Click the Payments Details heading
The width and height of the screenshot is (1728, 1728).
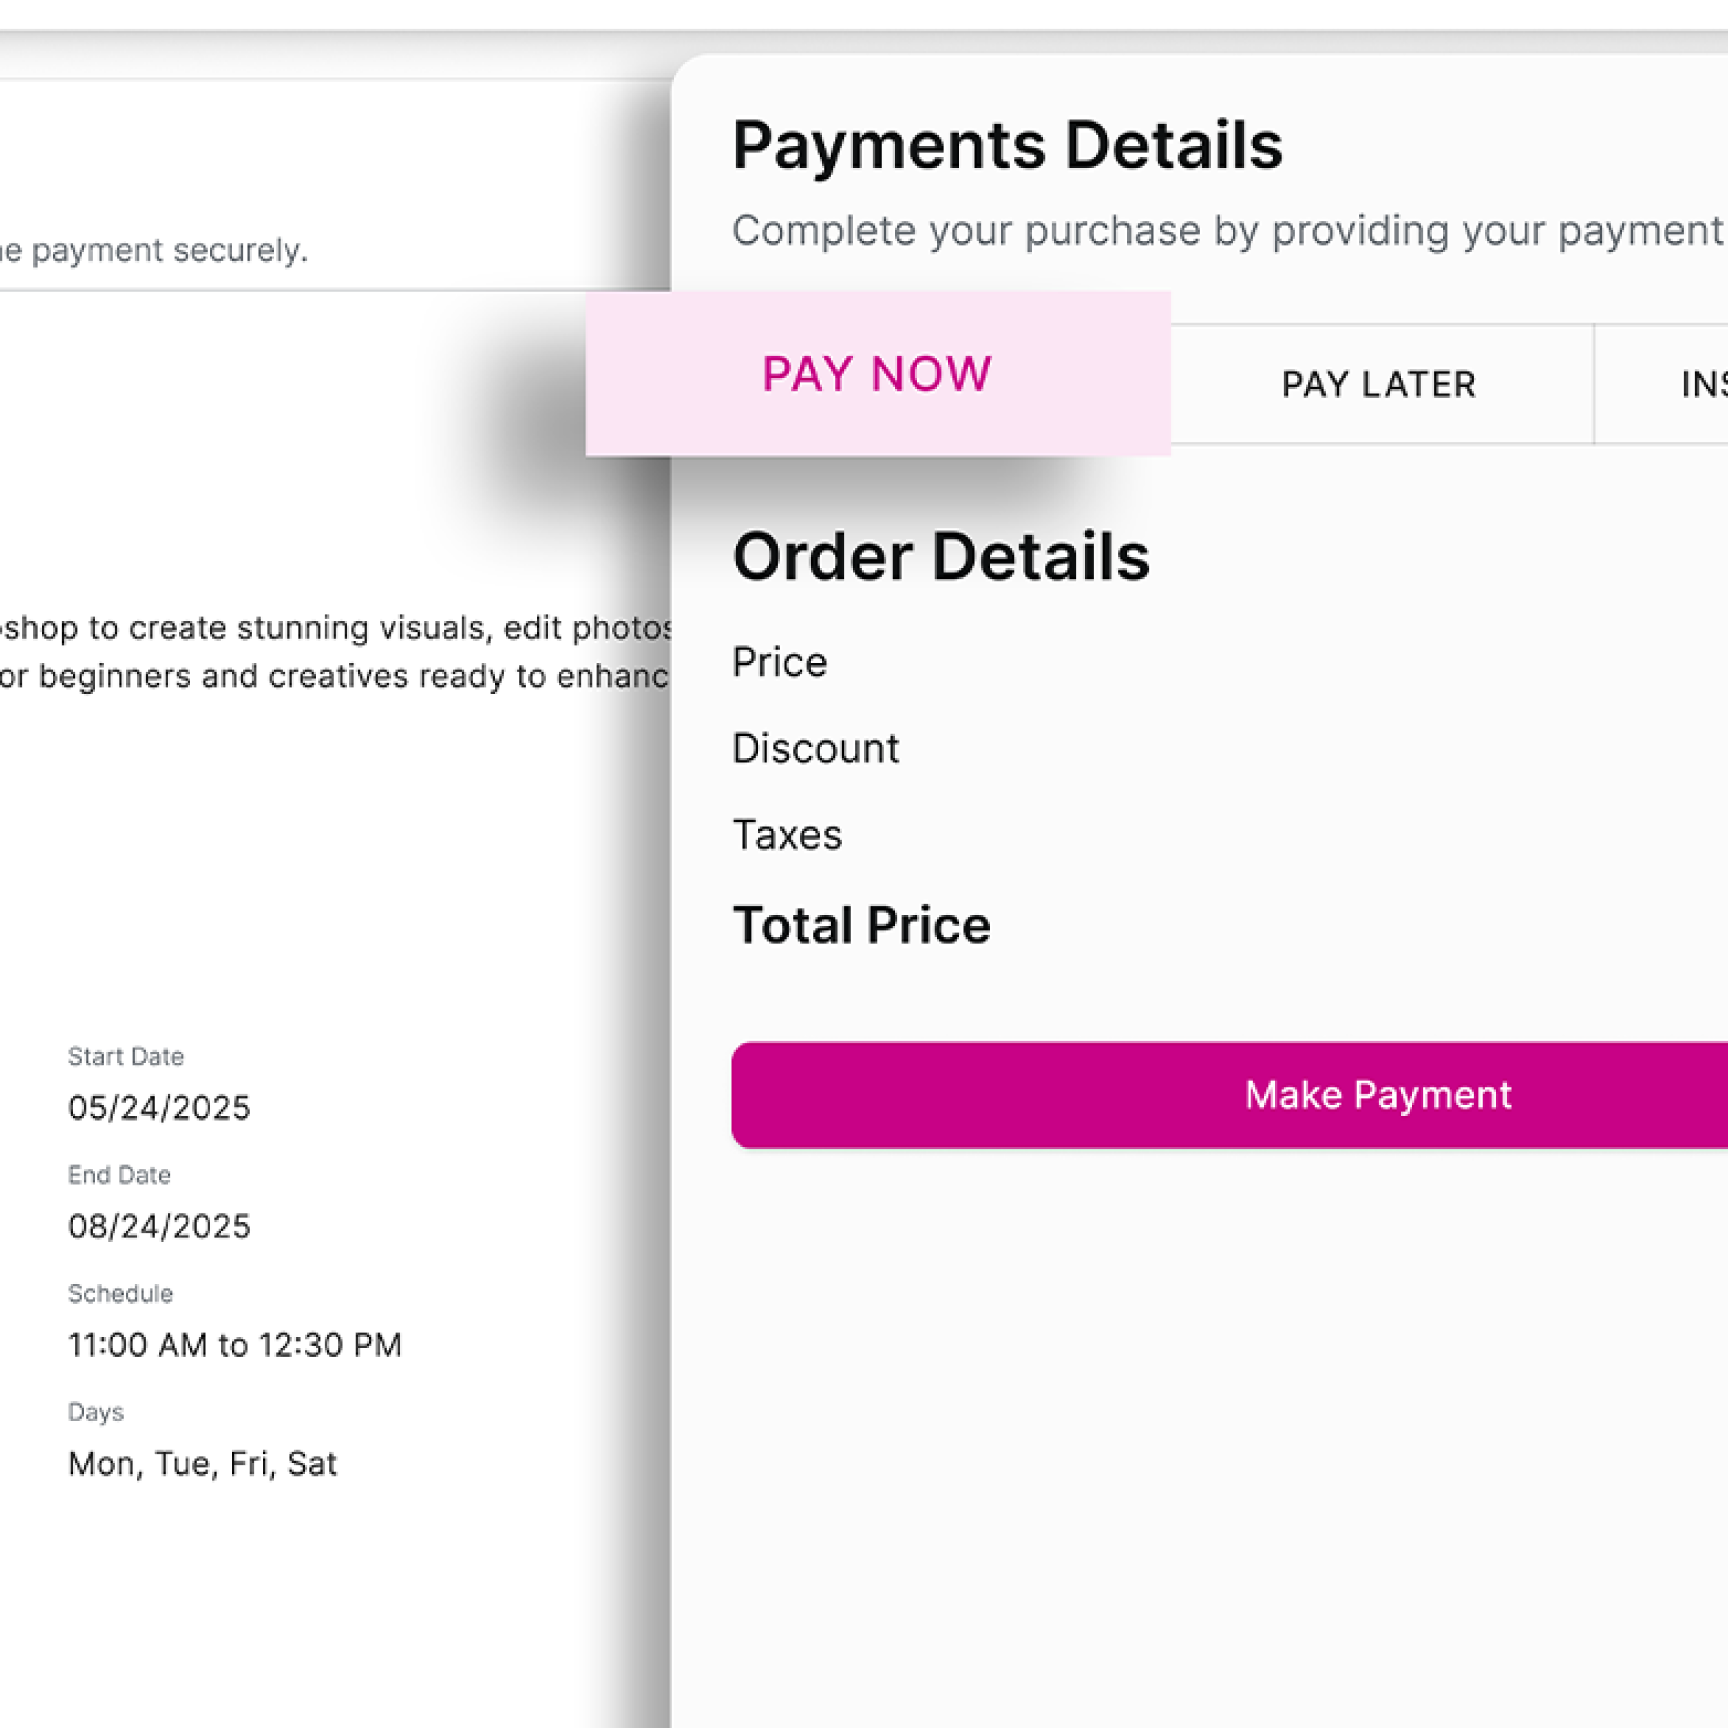(1006, 146)
